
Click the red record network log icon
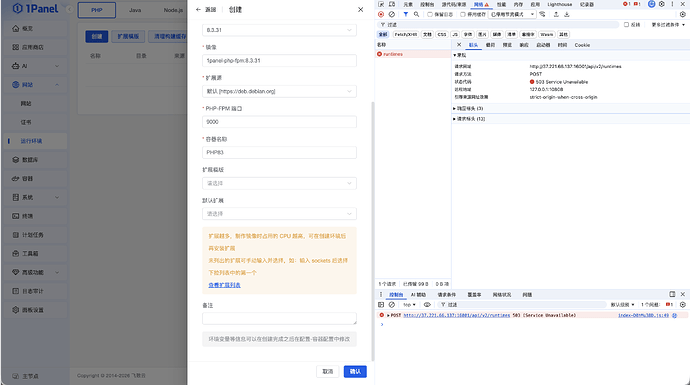tap(381, 15)
